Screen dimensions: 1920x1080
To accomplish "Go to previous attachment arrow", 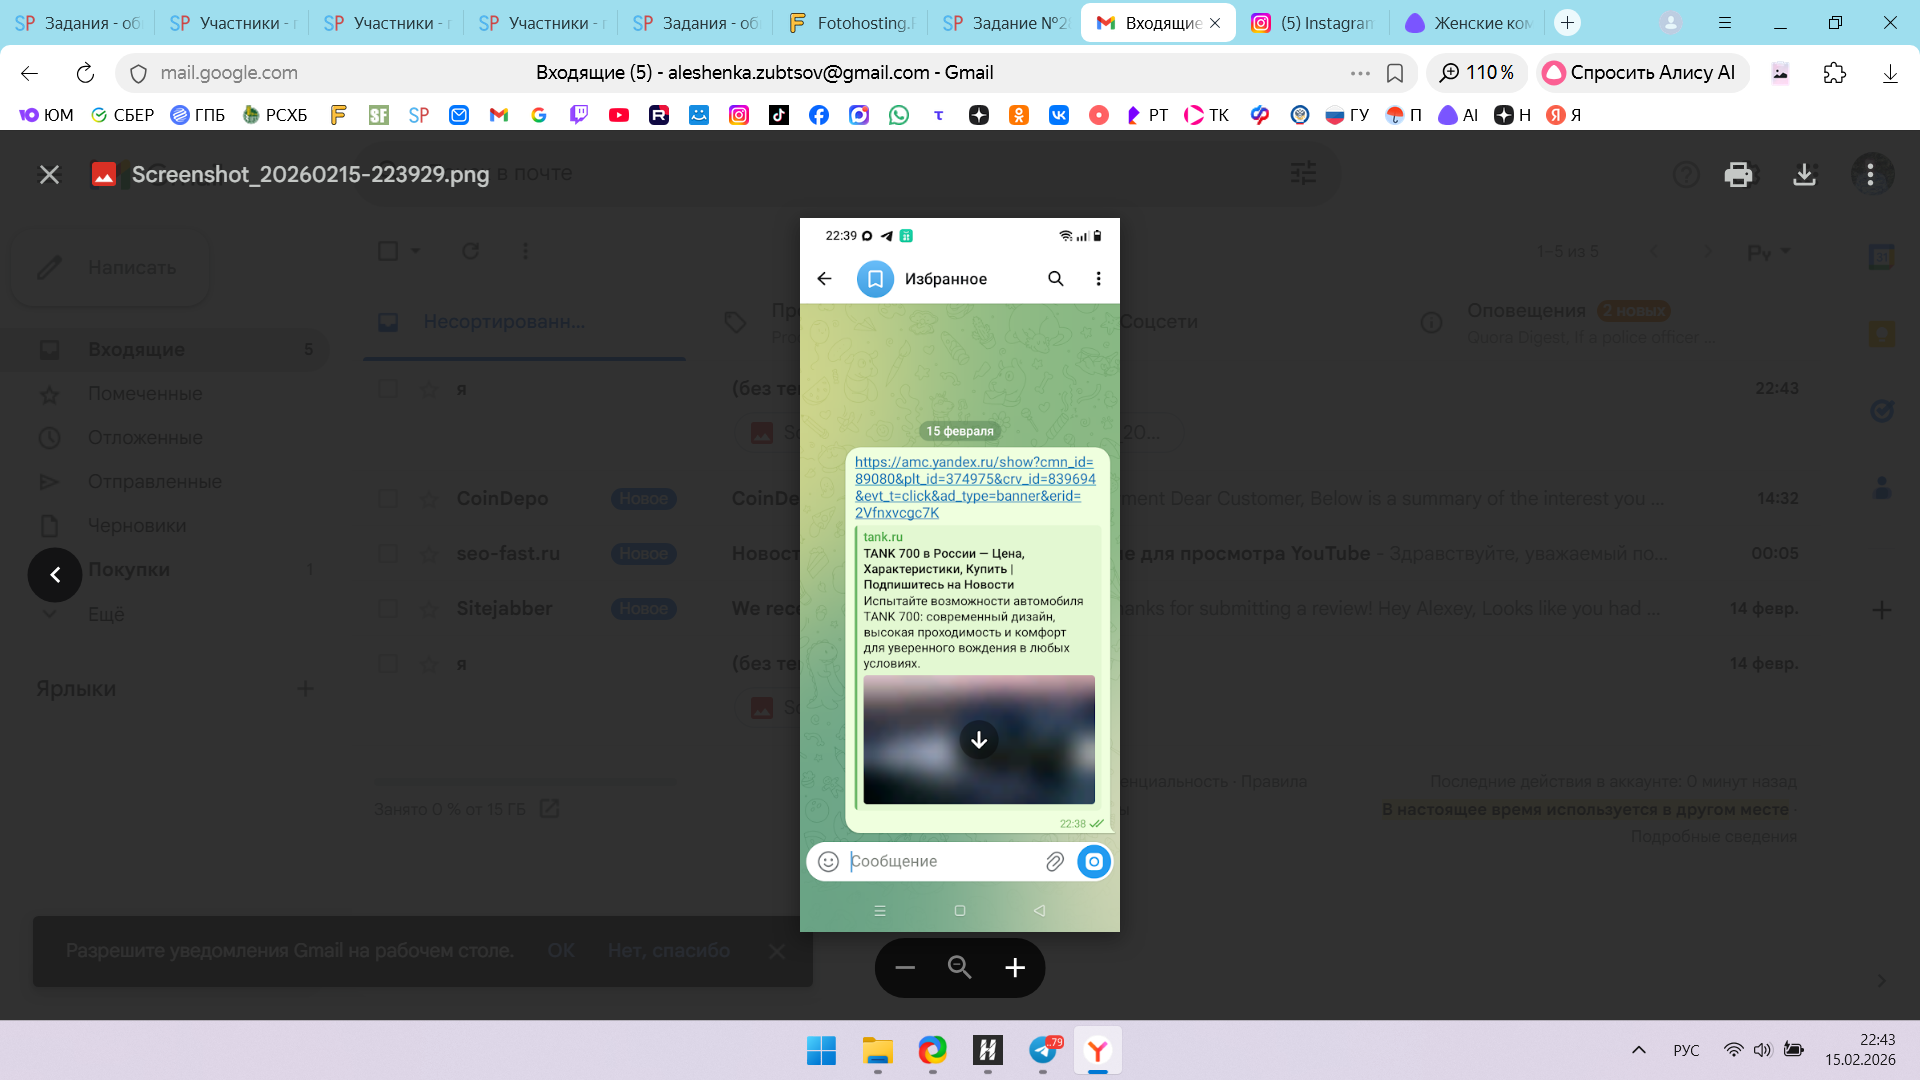I will tap(55, 574).
